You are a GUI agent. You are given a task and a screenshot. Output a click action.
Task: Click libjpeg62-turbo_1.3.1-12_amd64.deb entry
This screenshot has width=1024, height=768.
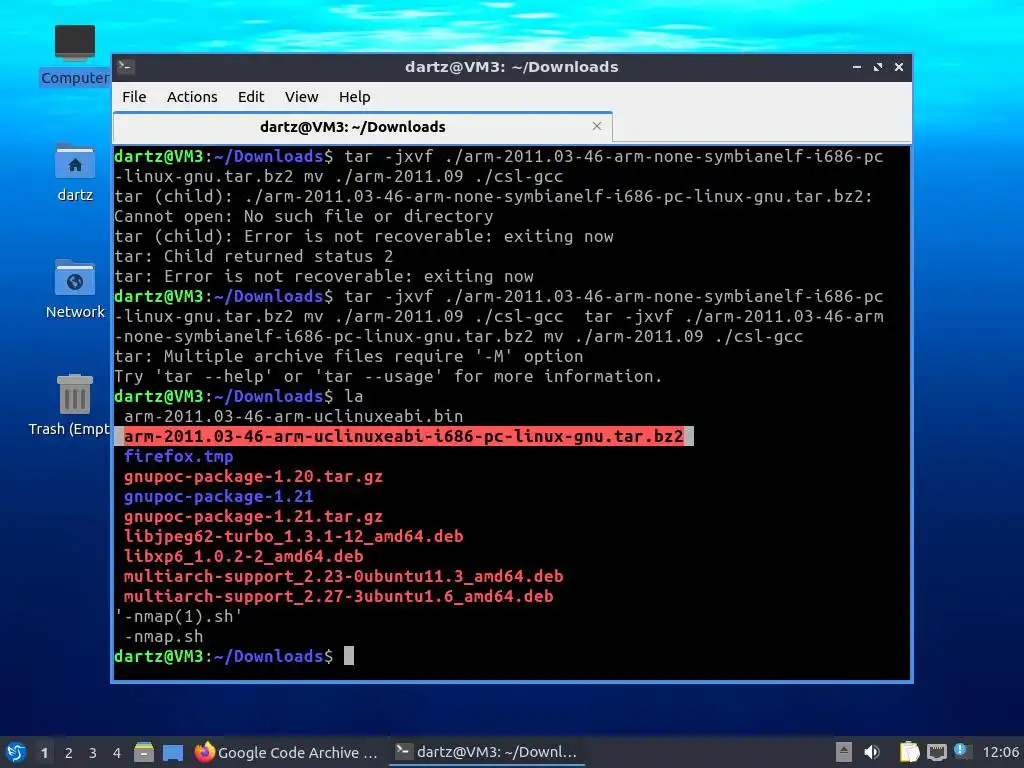point(293,536)
